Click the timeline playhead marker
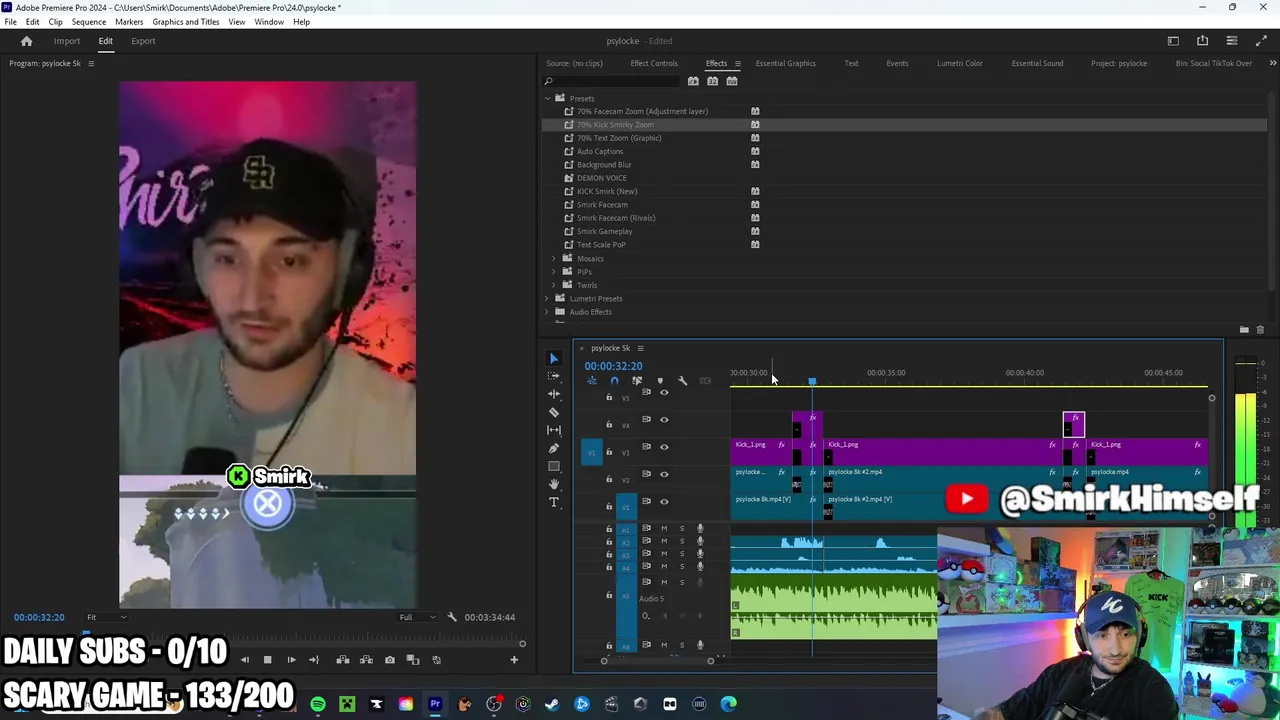Viewport: 1280px width, 720px height. (812, 381)
